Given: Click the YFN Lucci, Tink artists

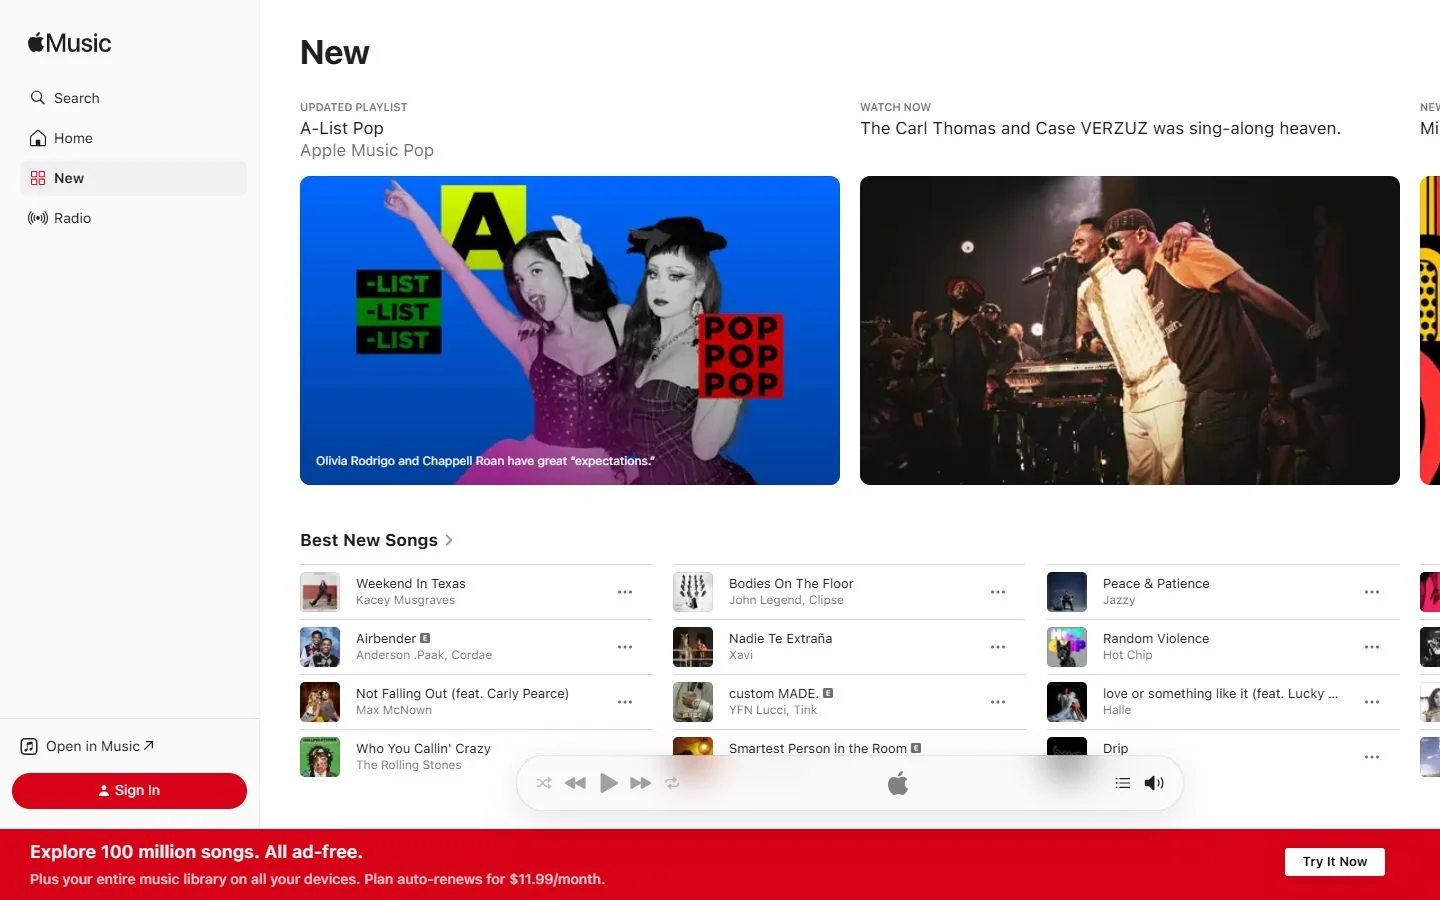Looking at the screenshot, I should [x=773, y=710].
